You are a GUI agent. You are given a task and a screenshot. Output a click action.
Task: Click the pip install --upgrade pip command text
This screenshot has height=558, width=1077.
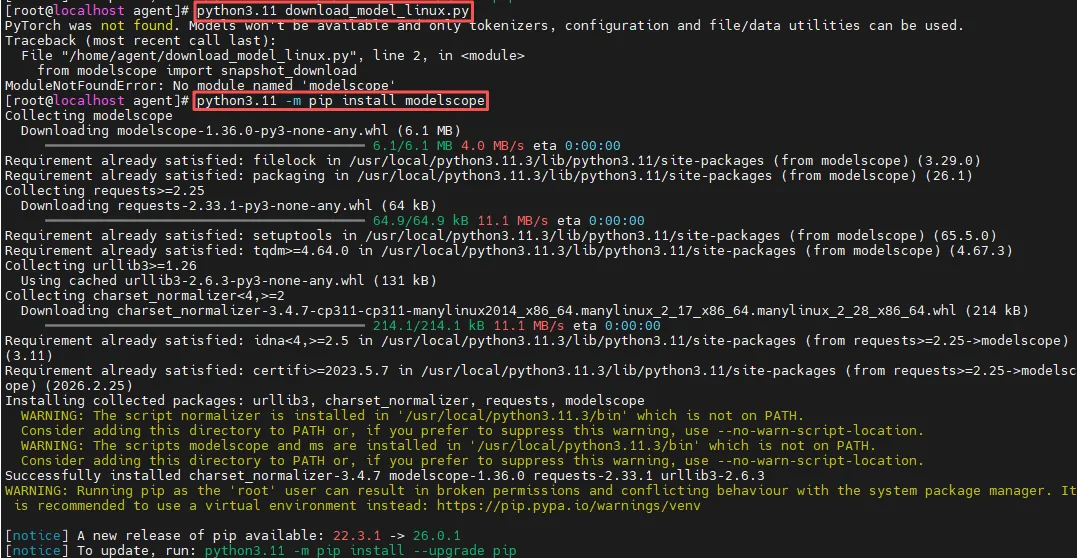click(x=361, y=550)
